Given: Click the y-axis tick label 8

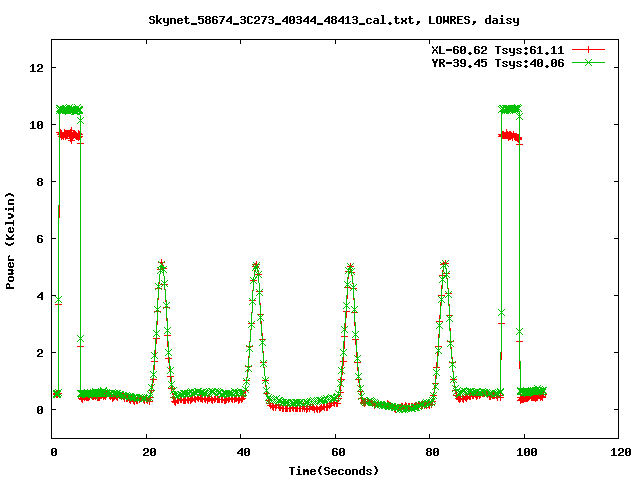Looking at the screenshot, I should 40,182.
